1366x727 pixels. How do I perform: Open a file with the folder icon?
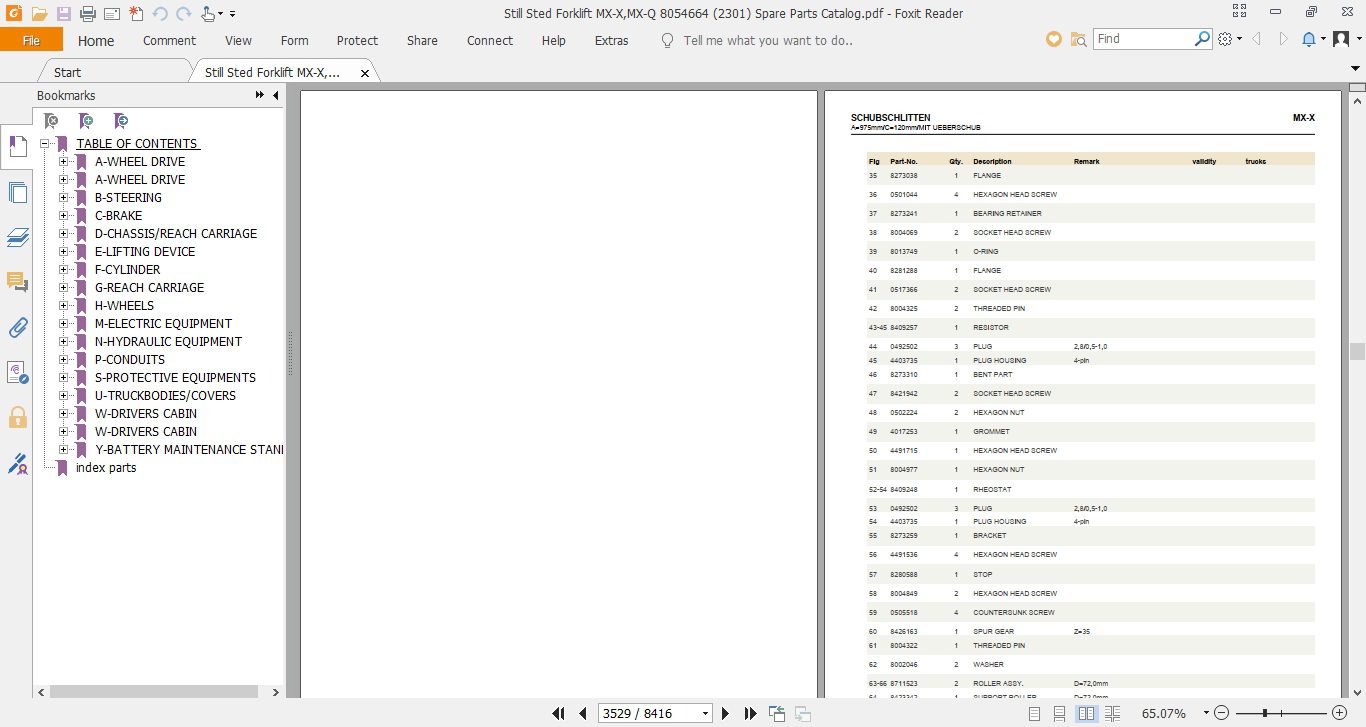(x=39, y=14)
